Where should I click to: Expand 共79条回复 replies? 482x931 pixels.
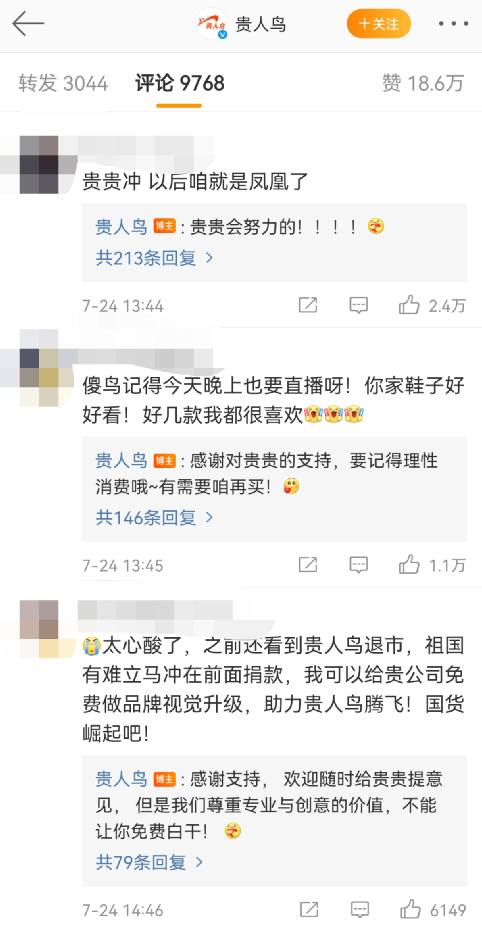point(150,863)
